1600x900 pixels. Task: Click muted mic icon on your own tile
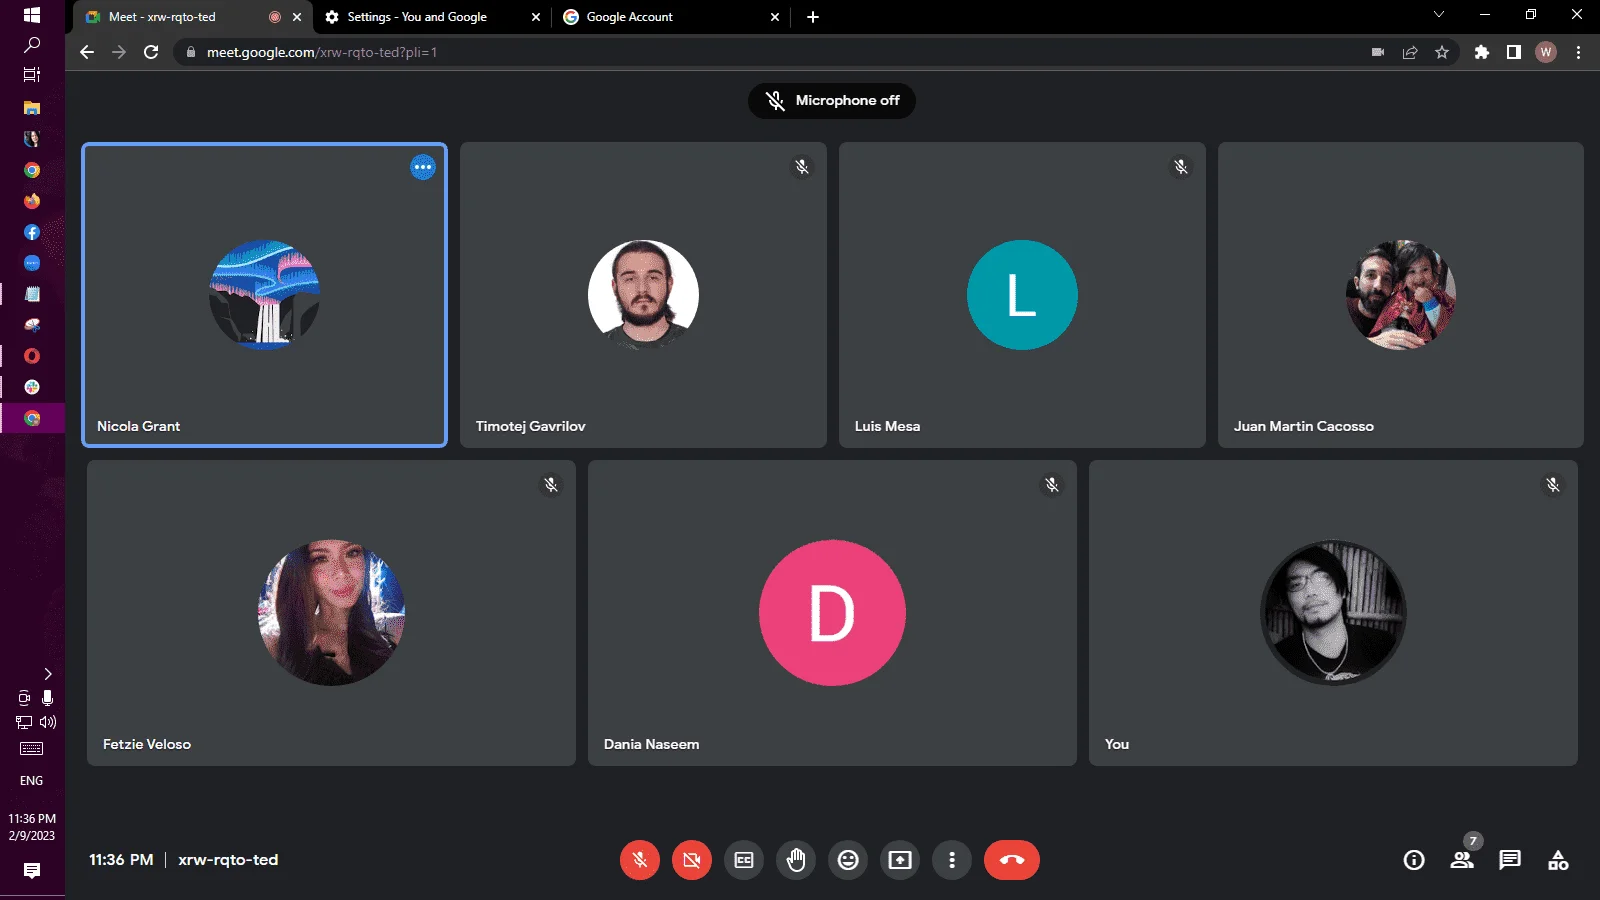pyautogui.click(x=1553, y=485)
